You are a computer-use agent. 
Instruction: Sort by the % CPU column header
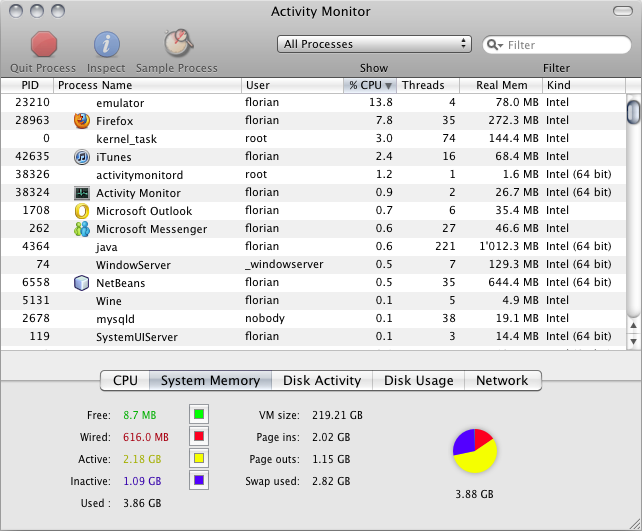tap(369, 85)
